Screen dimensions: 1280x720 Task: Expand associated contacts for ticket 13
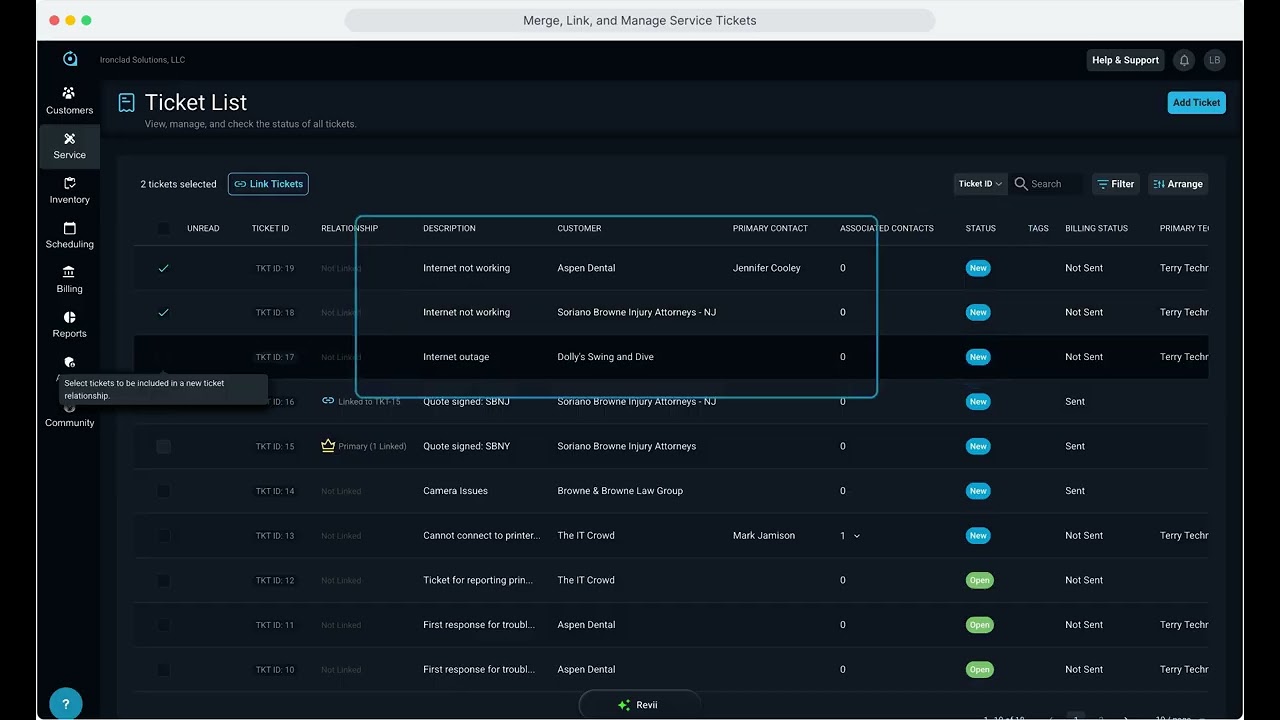click(857, 536)
